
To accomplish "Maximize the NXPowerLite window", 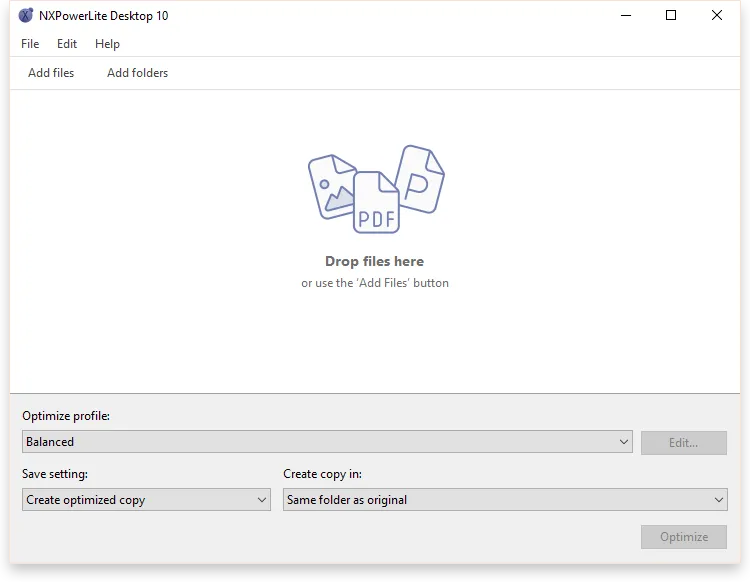I will [x=671, y=15].
